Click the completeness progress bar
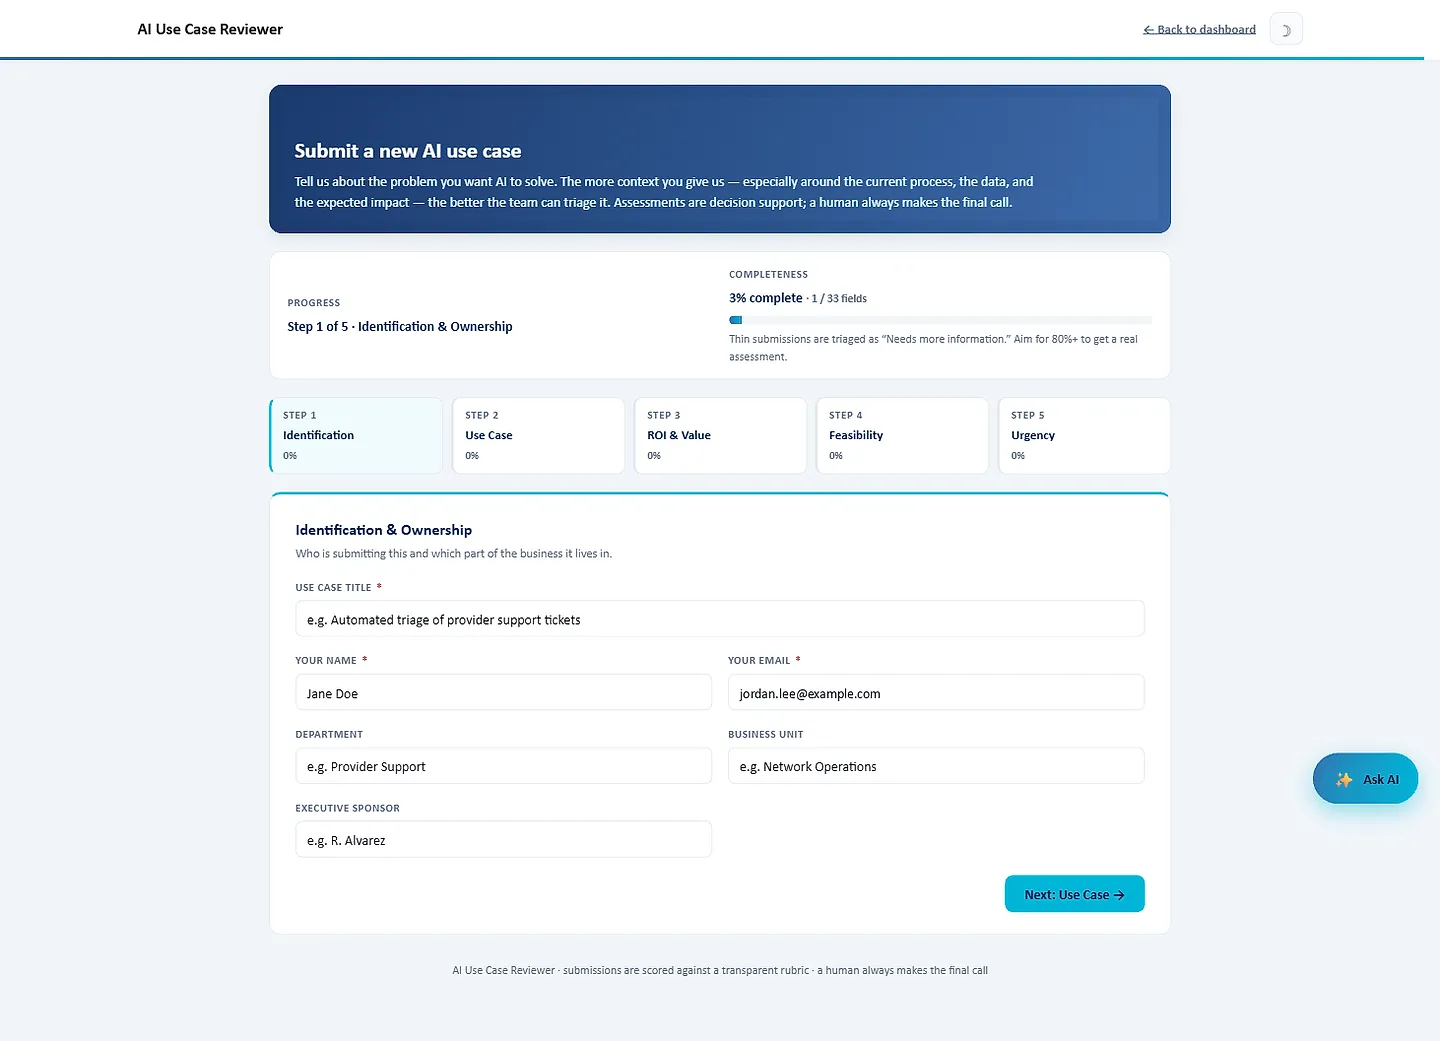 [x=940, y=320]
